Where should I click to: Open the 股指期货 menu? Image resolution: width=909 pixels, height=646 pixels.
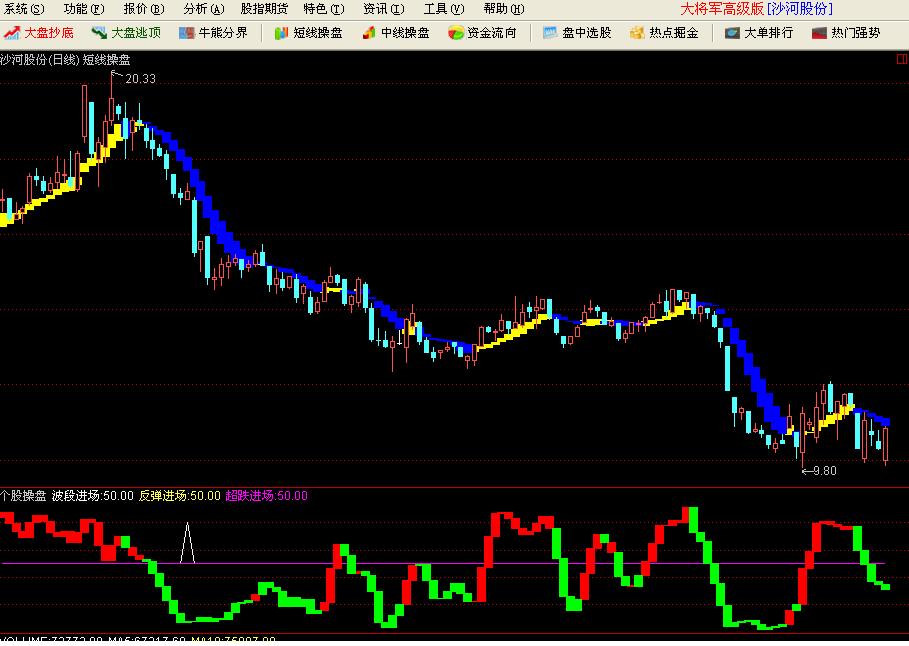pyautogui.click(x=263, y=8)
